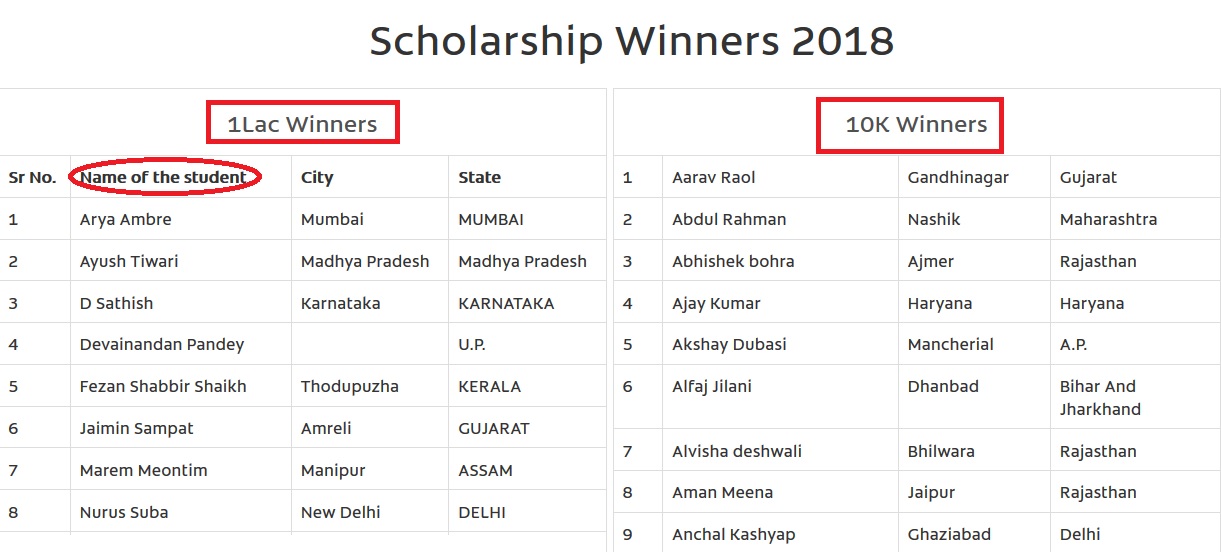This screenshot has width=1221, height=553.
Task: Click the 'Bihar And Jharkhand' state cell
Action: click(x=1100, y=397)
